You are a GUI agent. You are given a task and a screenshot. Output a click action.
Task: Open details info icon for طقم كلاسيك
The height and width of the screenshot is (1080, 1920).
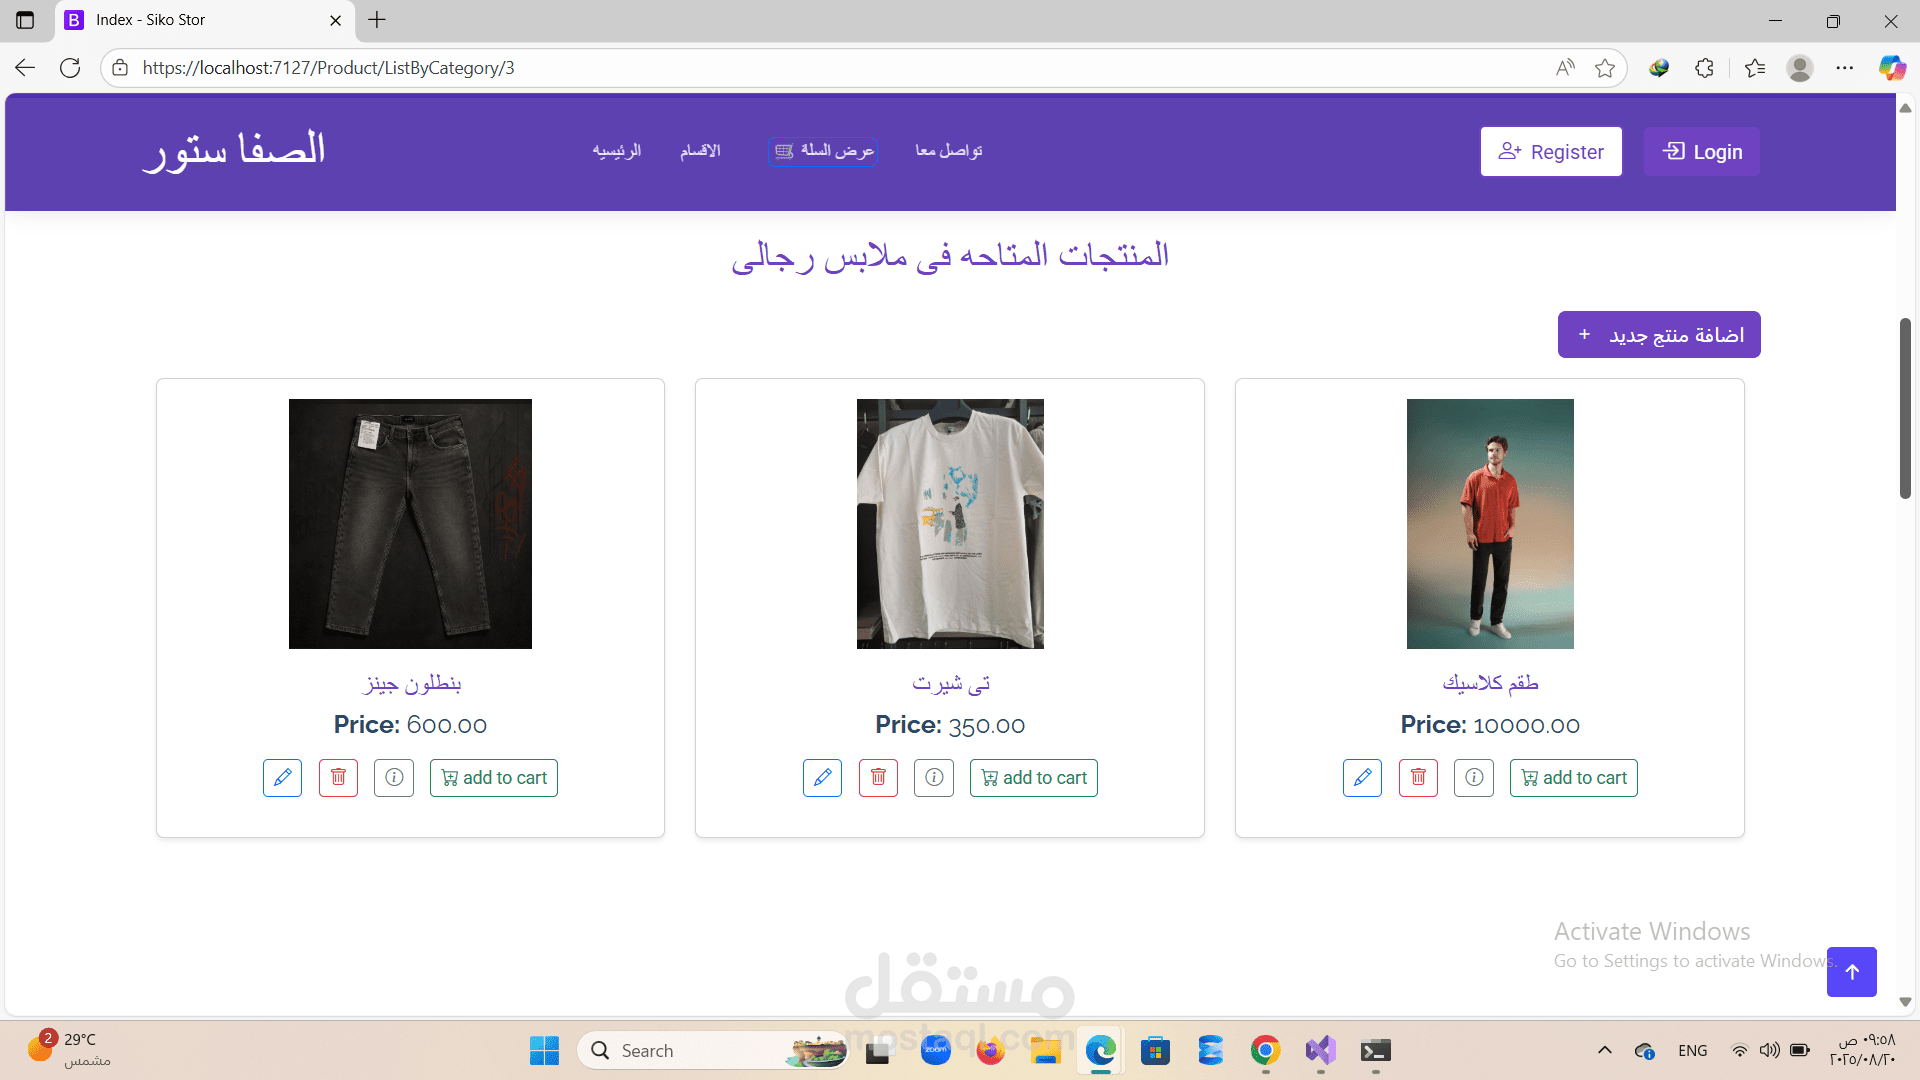(x=1474, y=778)
